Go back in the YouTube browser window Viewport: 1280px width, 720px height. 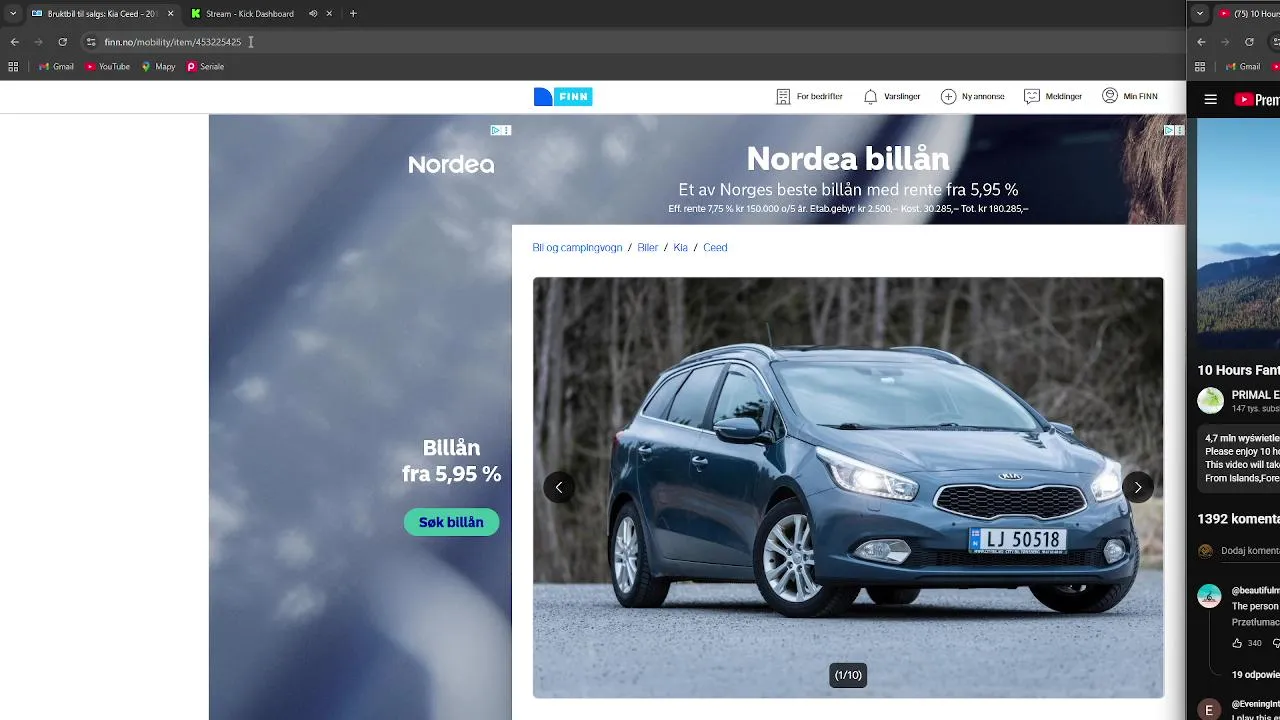tap(1201, 42)
